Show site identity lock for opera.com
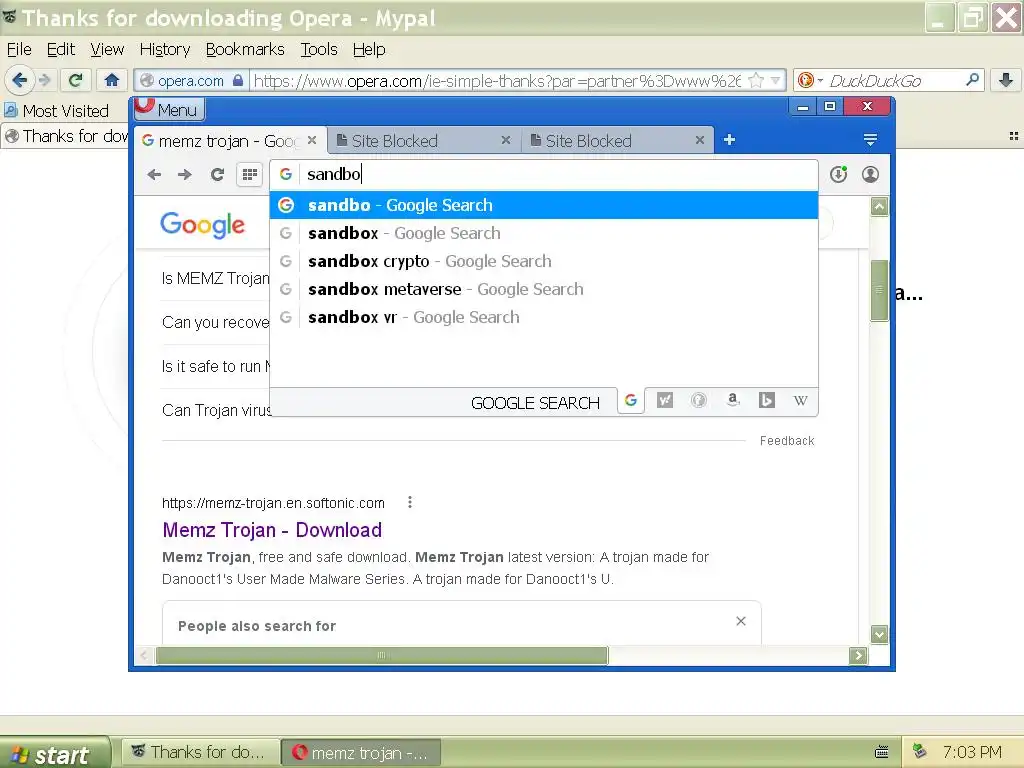1024x768 pixels. 238,80
